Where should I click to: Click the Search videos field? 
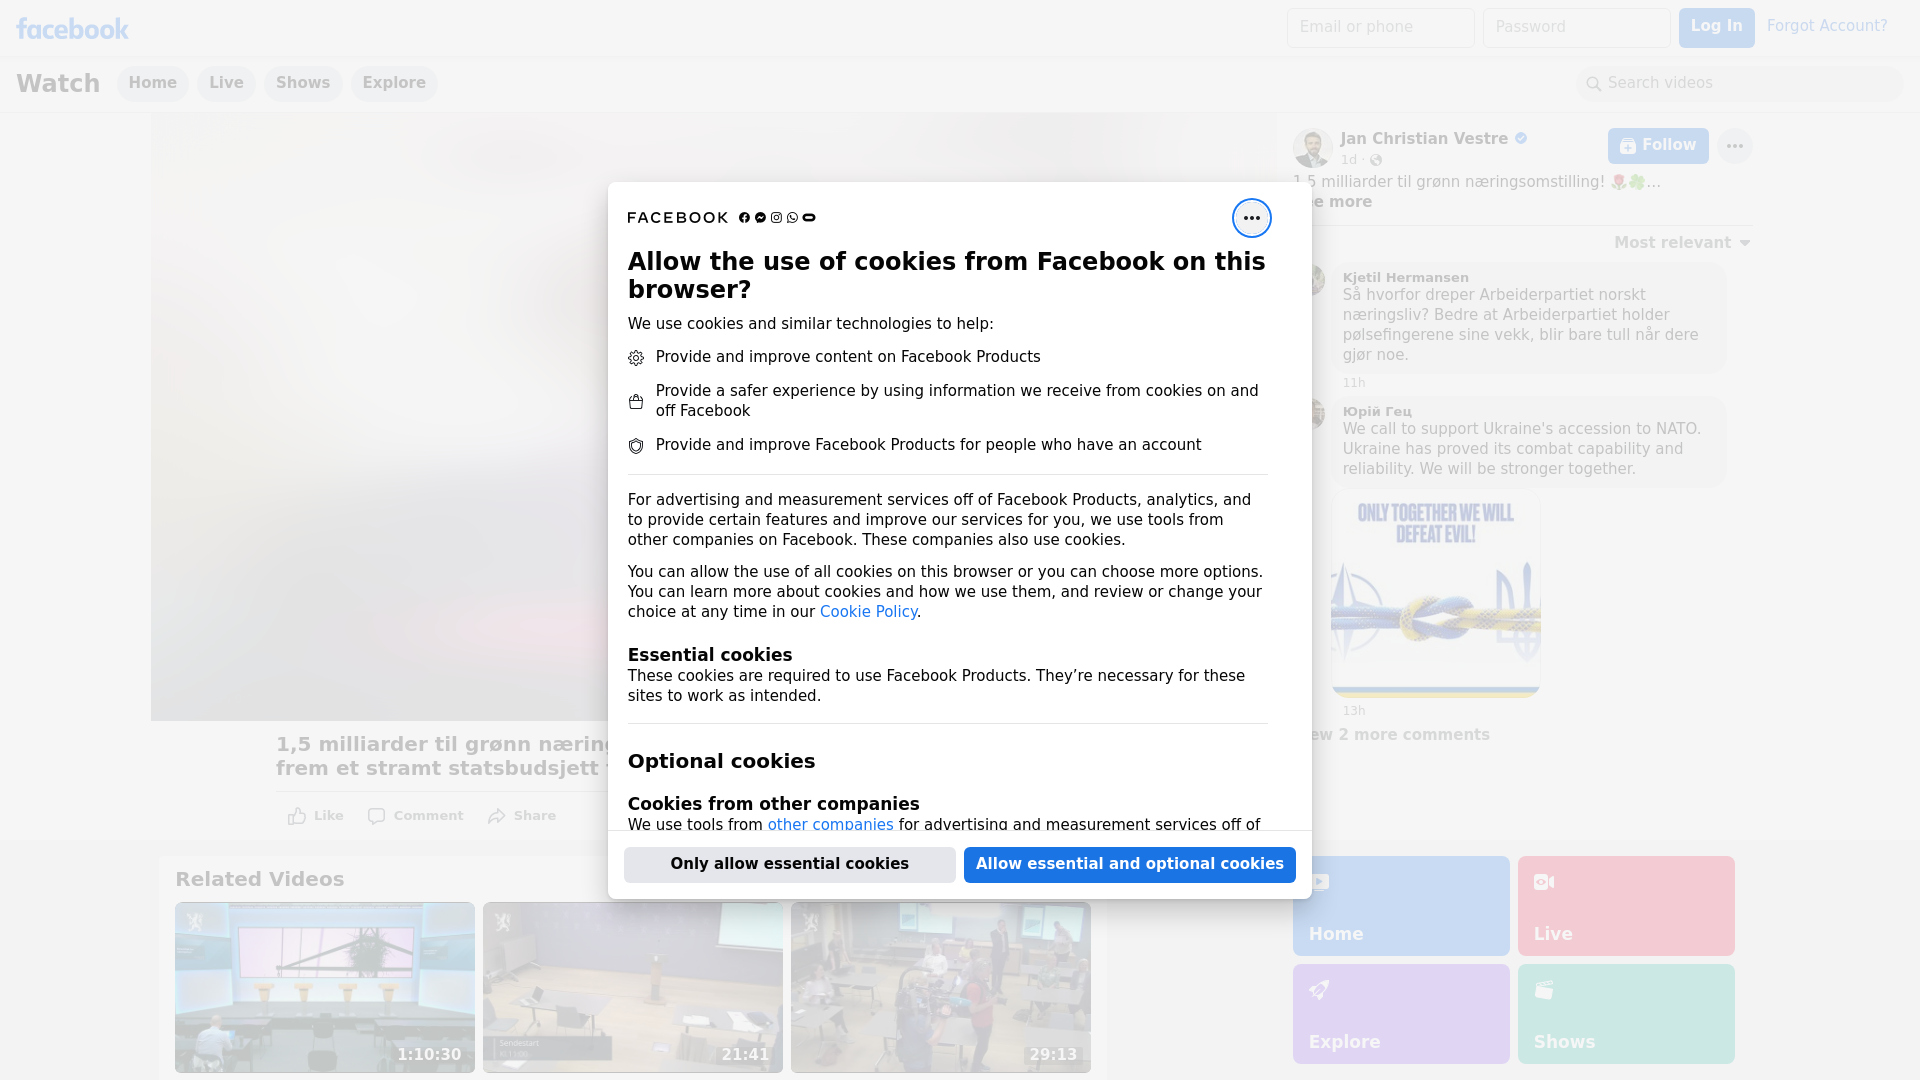tap(1740, 83)
